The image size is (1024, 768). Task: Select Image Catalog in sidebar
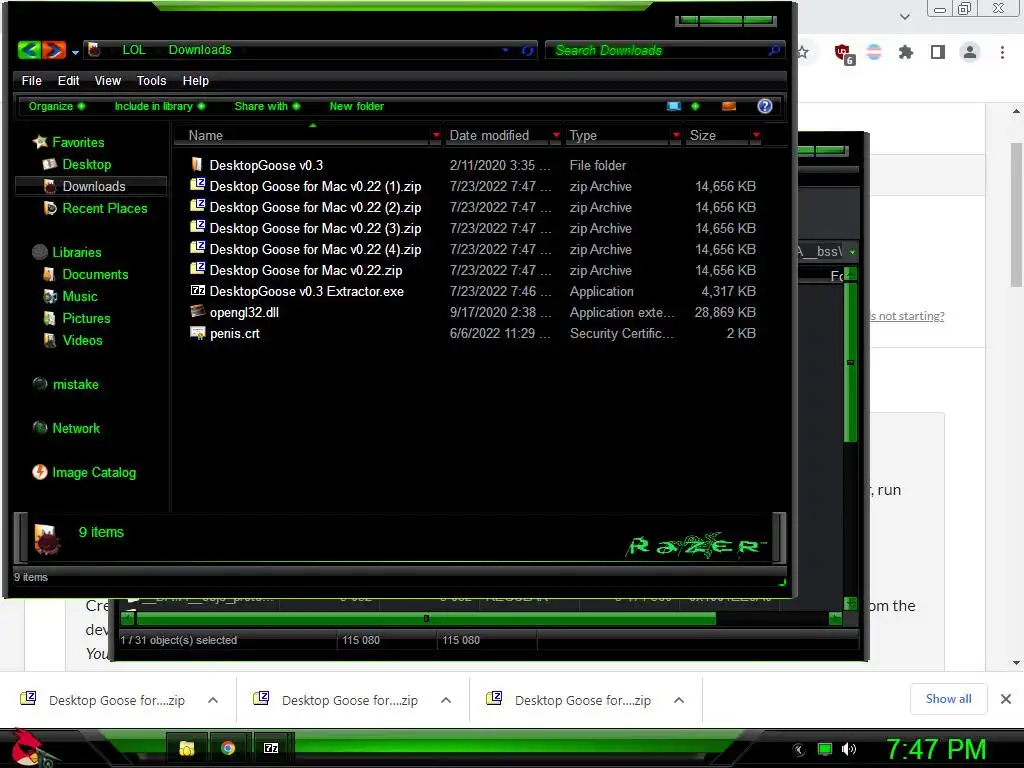coord(94,472)
